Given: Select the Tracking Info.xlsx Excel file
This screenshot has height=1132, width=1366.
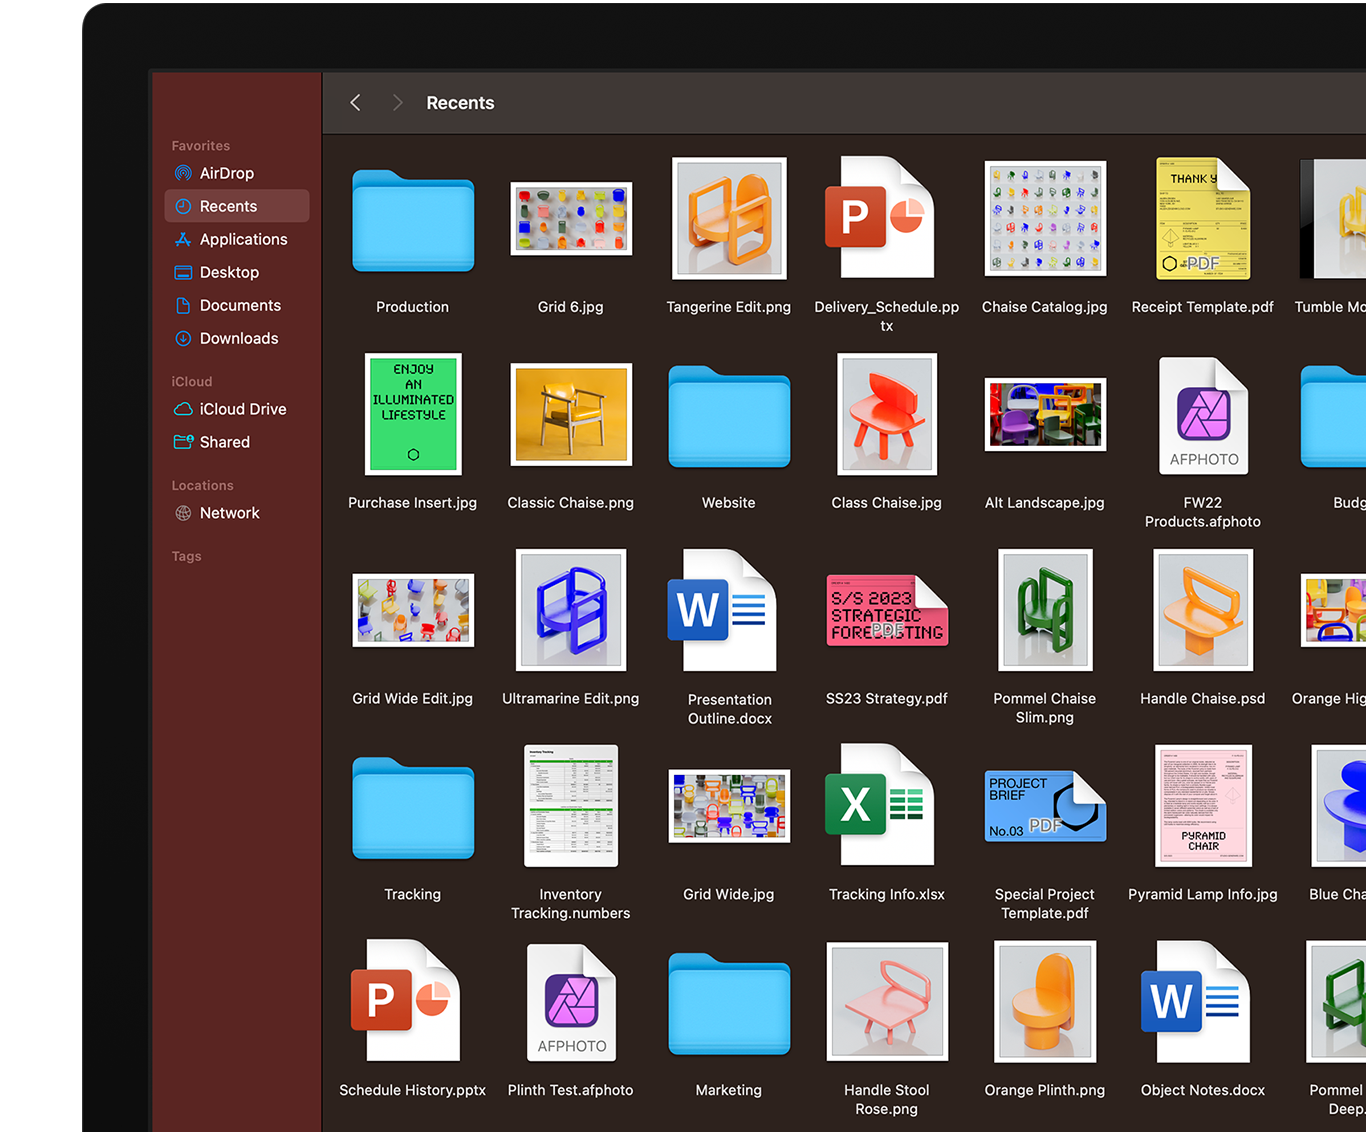Looking at the screenshot, I should pos(879,805).
